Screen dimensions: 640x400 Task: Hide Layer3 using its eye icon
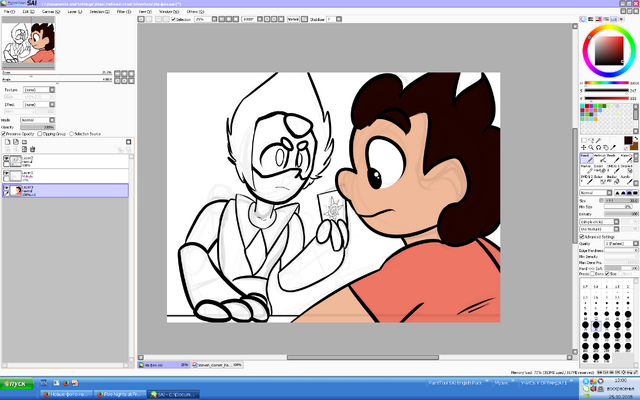(x=6, y=188)
